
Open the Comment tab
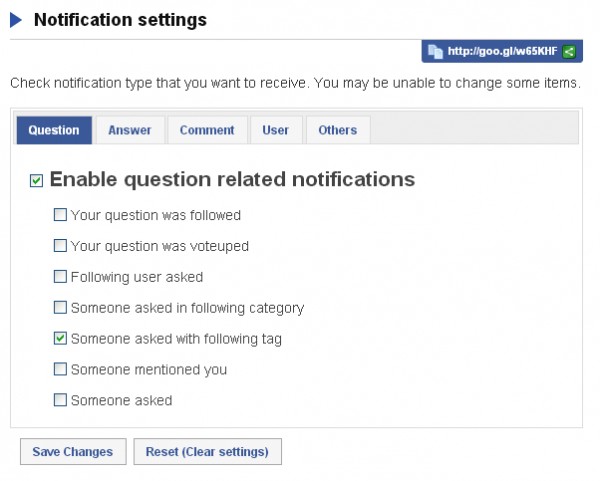(207, 130)
